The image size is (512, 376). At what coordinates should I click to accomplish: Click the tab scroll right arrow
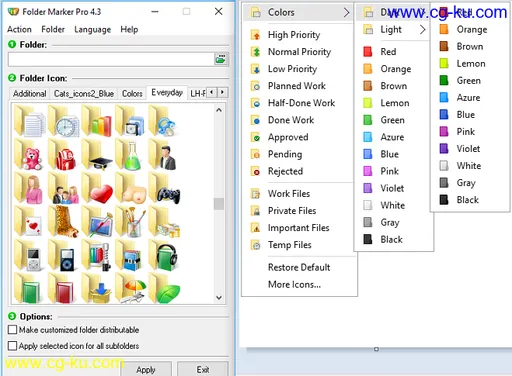point(222,92)
